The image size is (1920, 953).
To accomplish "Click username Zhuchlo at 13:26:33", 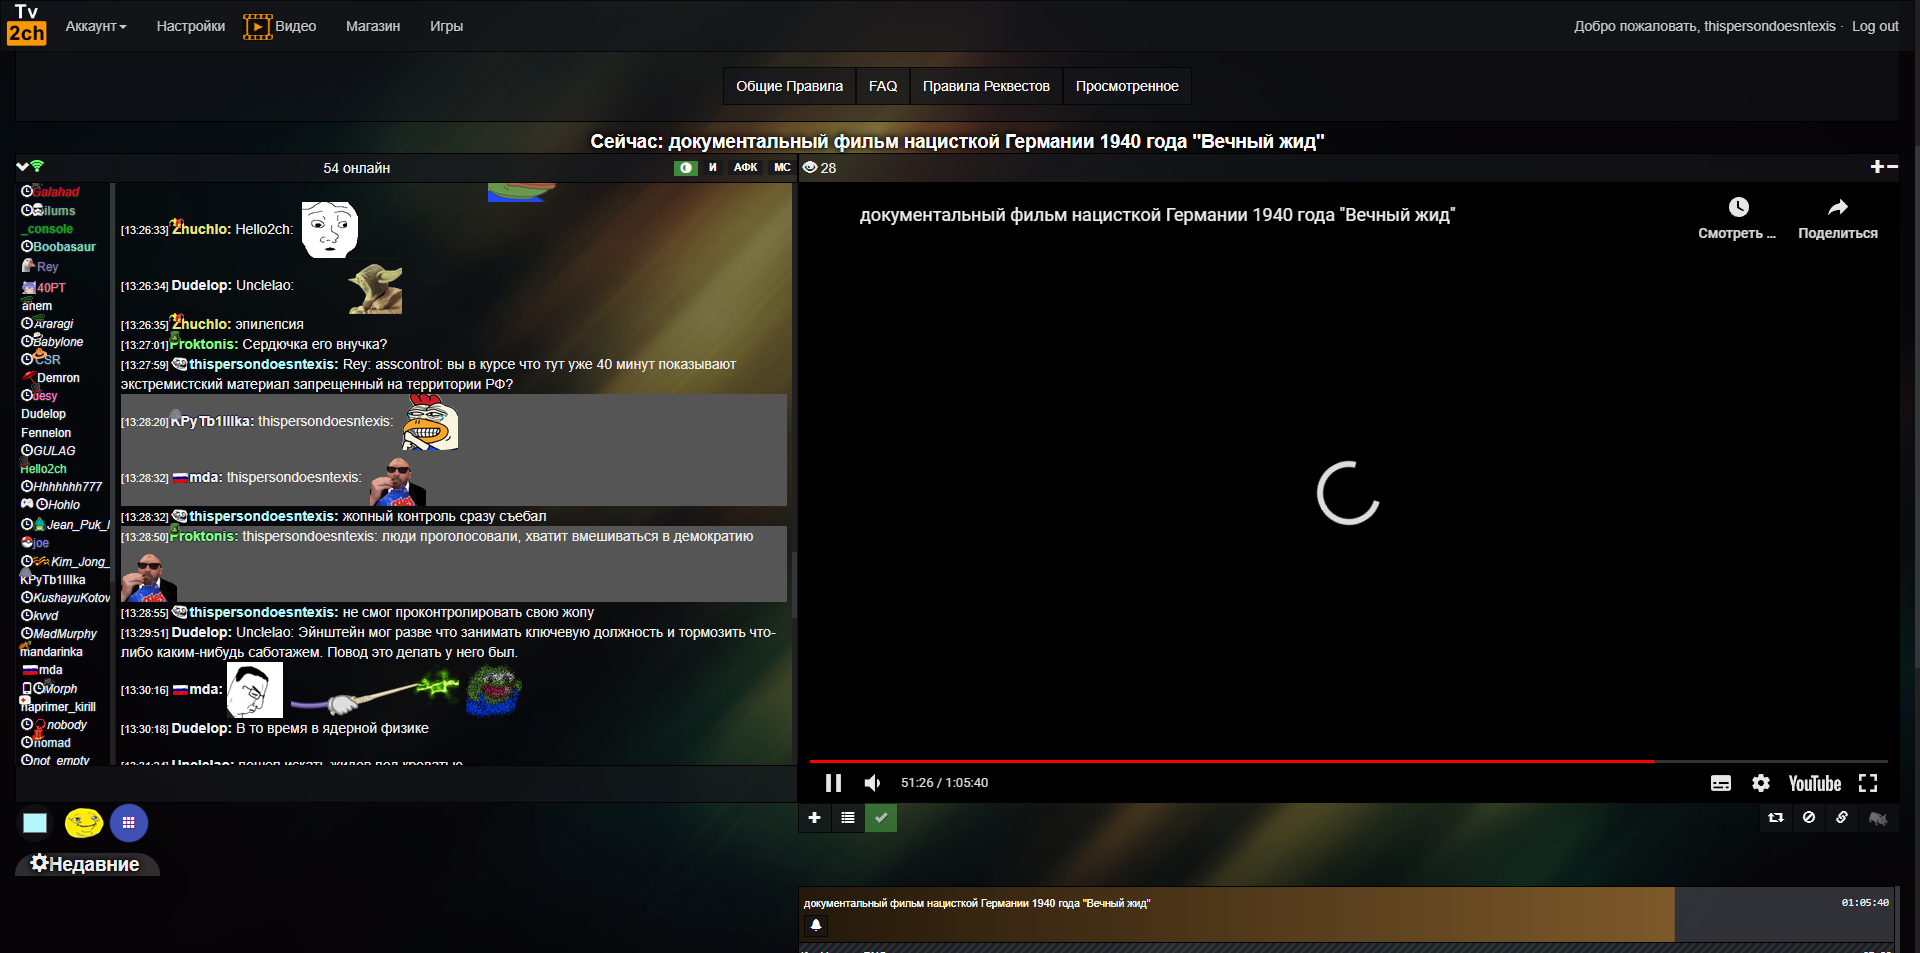I will [x=201, y=229].
